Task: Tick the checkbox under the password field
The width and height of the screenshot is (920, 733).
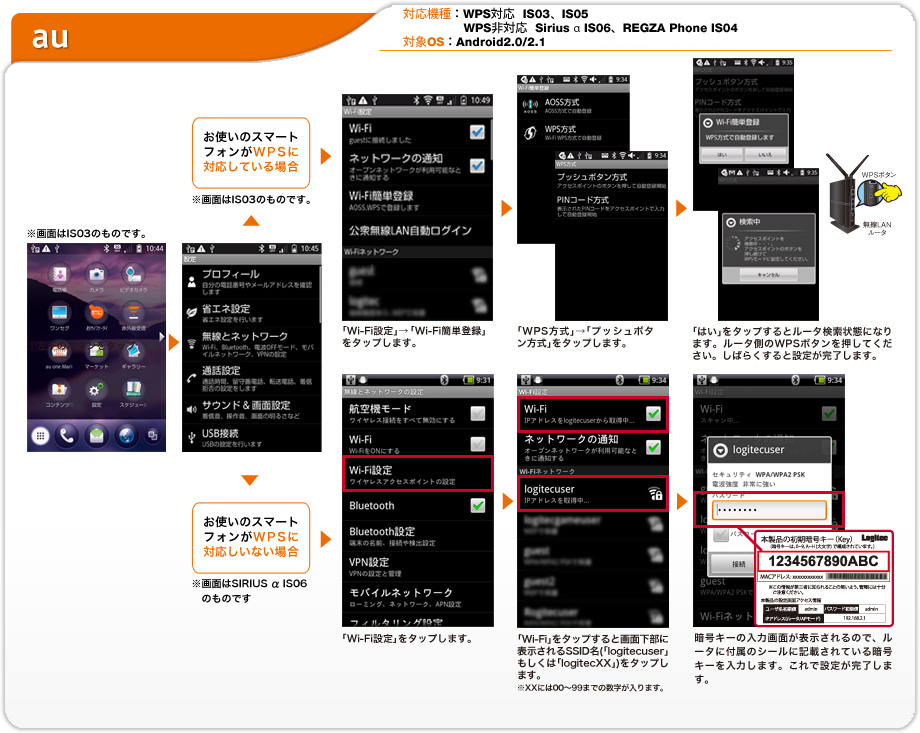Action: point(720,535)
